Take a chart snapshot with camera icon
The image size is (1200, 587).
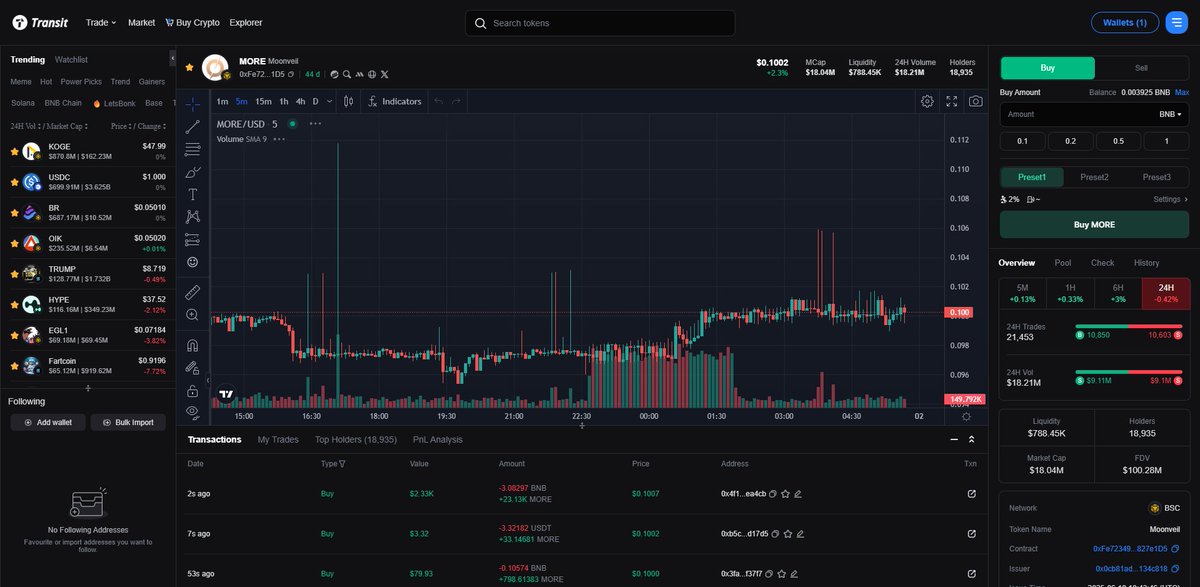(975, 101)
